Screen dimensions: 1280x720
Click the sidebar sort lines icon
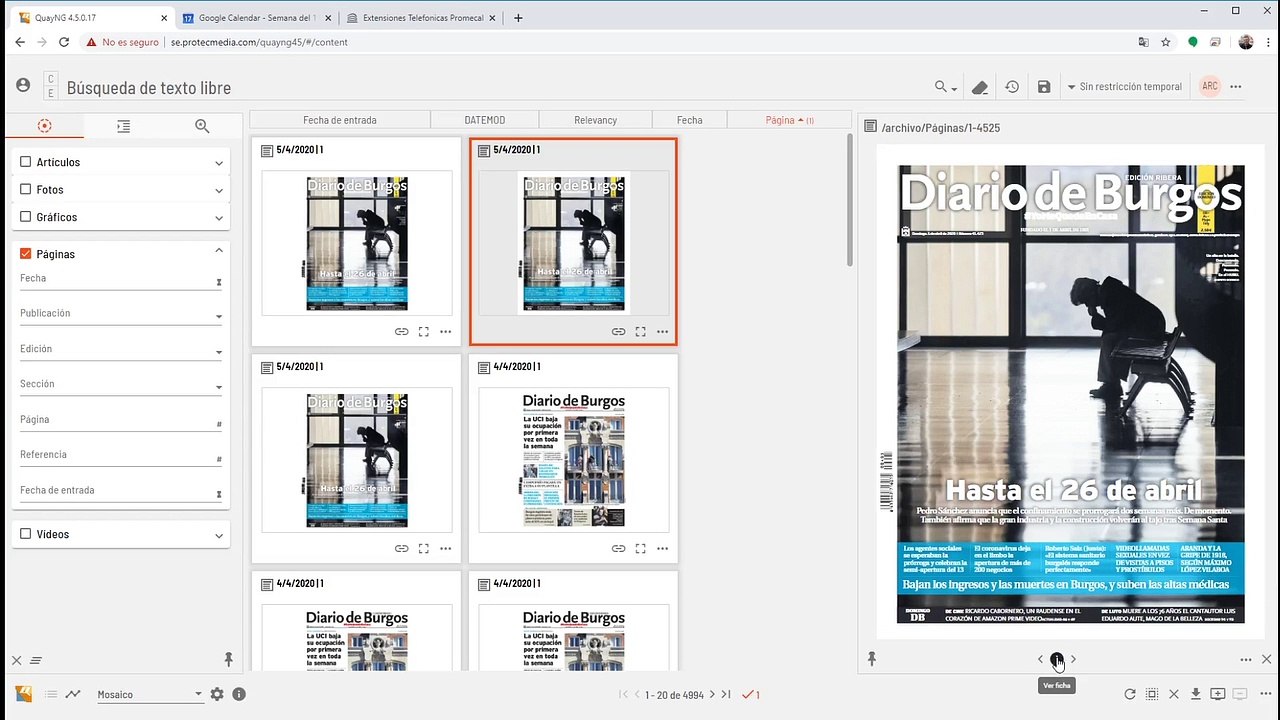36,660
